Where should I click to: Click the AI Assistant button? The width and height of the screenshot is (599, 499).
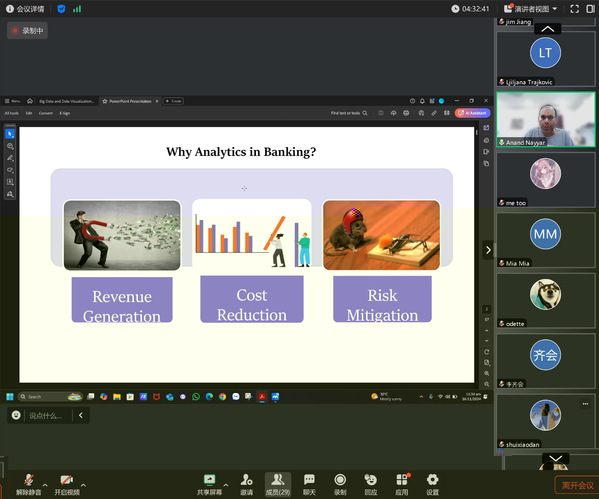[x=473, y=113]
